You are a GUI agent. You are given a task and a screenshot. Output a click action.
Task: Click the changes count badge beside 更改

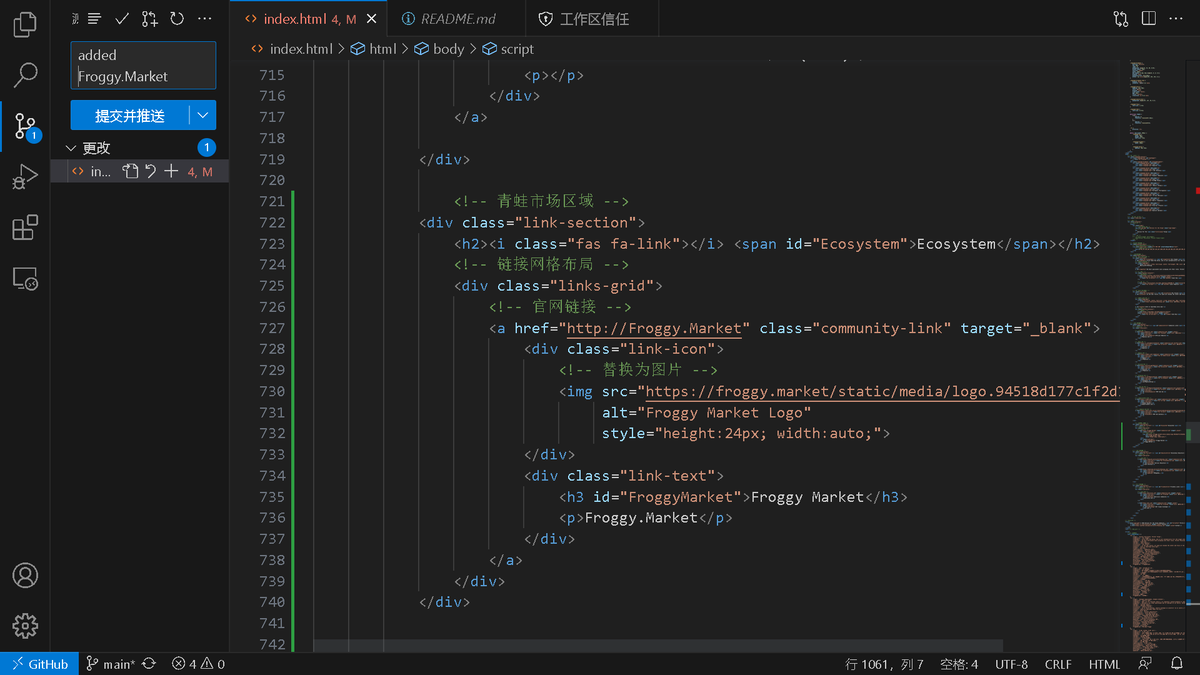click(x=206, y=148)
